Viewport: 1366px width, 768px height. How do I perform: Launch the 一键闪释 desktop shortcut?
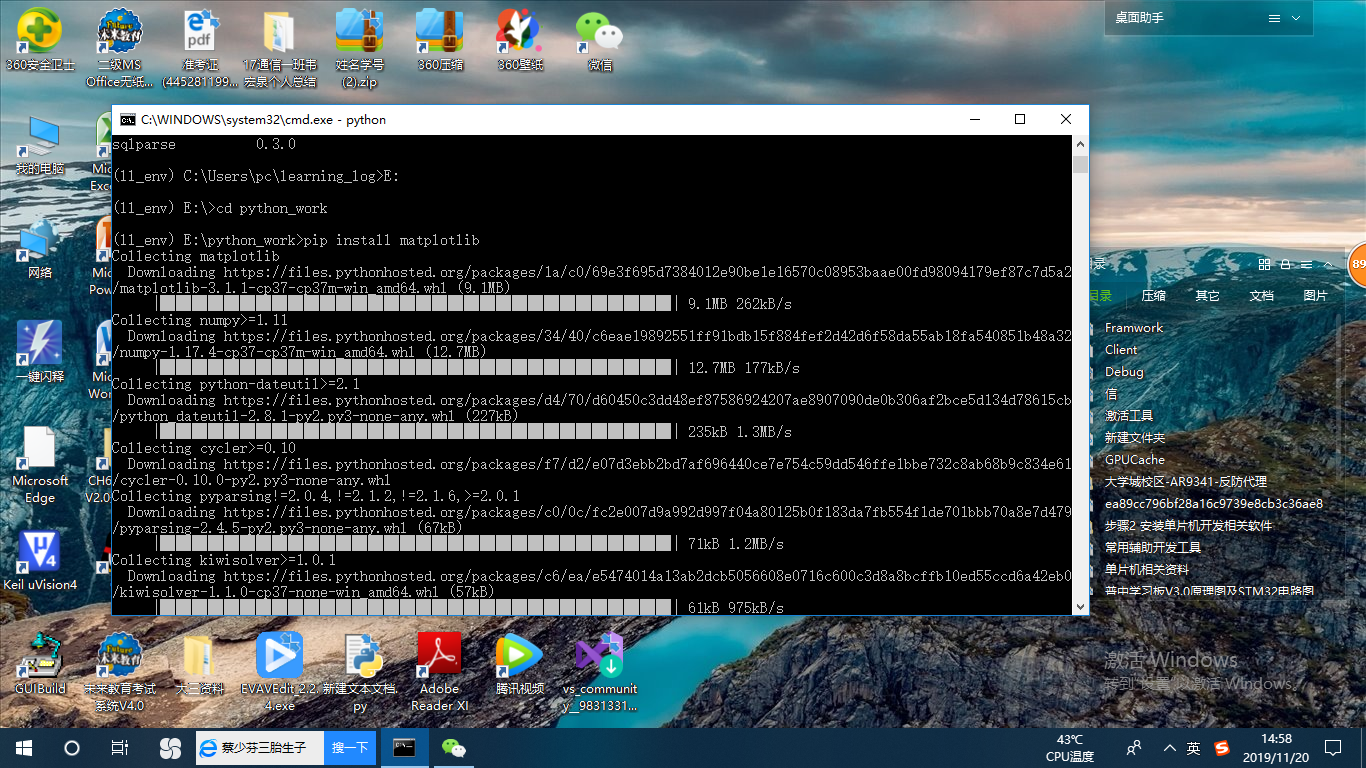[40, 352]
